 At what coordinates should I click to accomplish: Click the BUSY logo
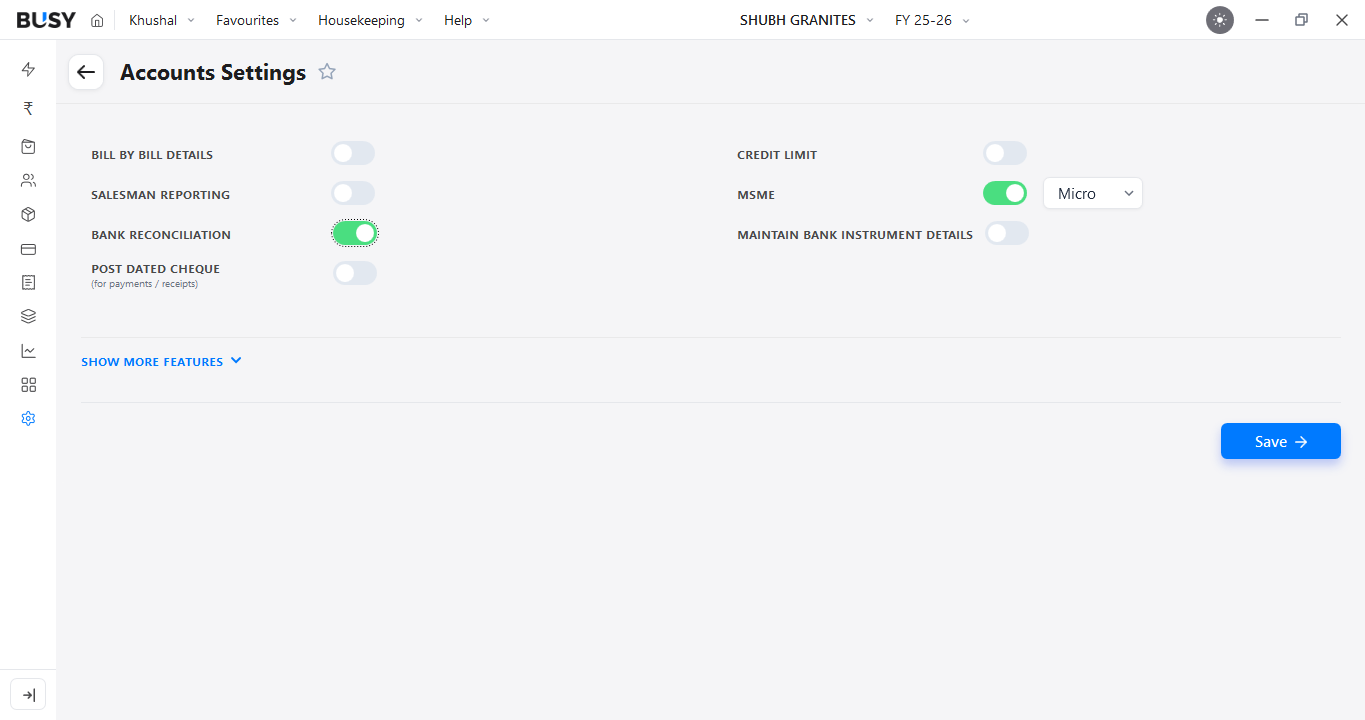pos(46,20)
